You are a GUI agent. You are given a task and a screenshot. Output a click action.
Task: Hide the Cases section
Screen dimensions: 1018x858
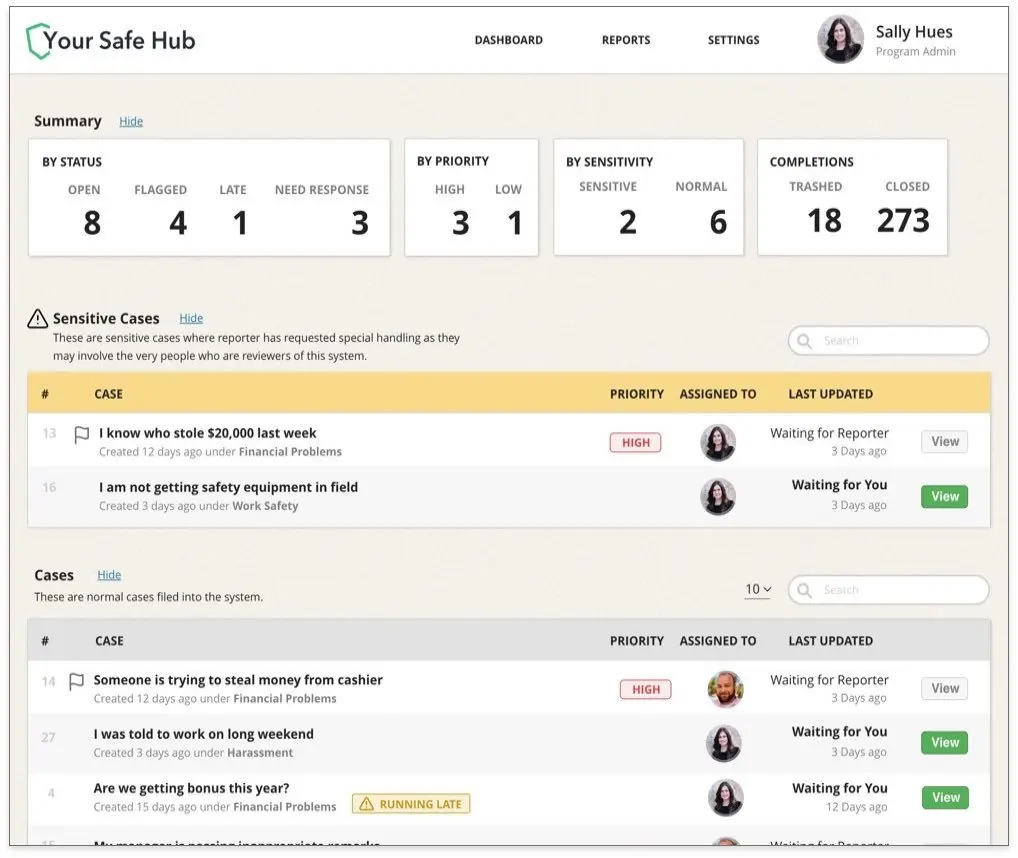click(109, 576)
